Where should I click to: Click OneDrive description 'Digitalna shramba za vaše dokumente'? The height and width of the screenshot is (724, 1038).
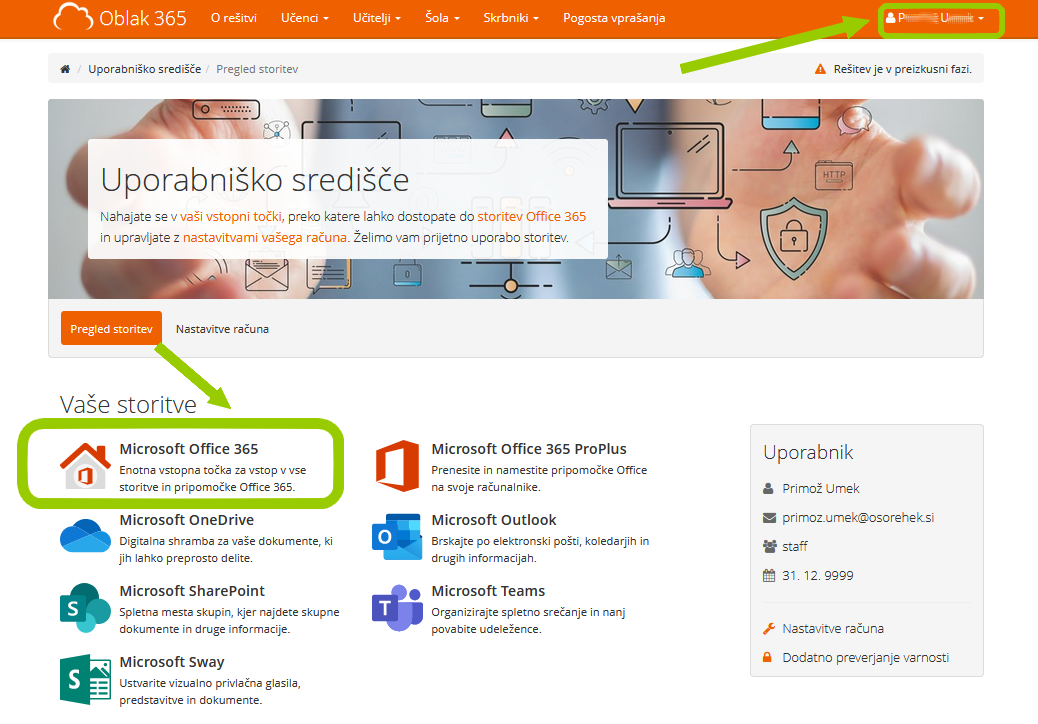click(226, 549)
